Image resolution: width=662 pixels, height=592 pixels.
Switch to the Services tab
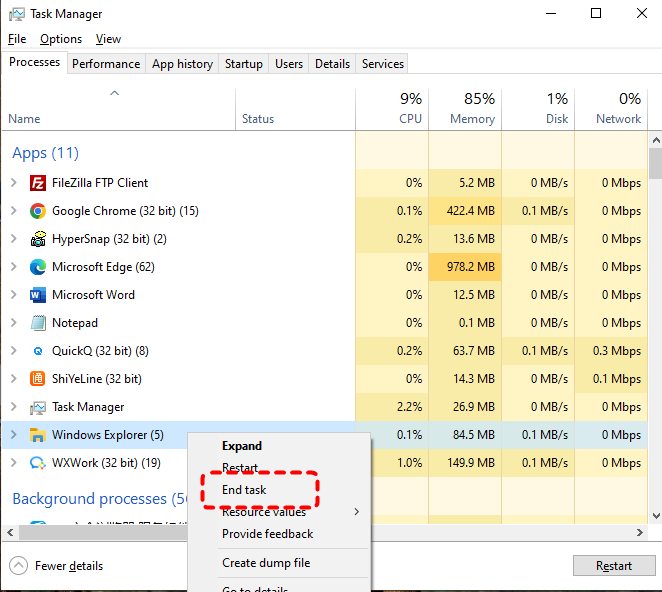pos(383,64)
